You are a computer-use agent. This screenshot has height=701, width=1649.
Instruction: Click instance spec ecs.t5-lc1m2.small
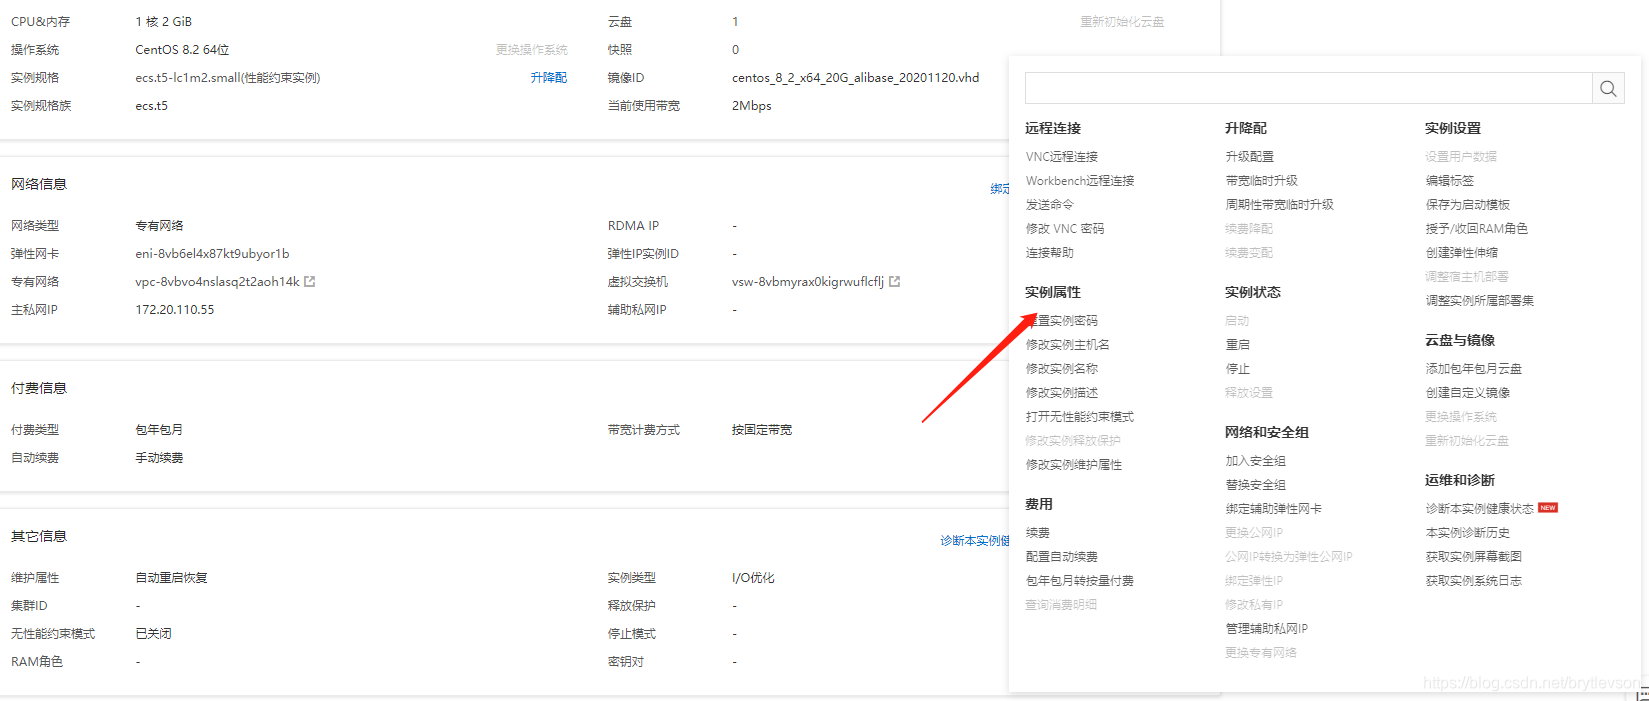point(228,78)
